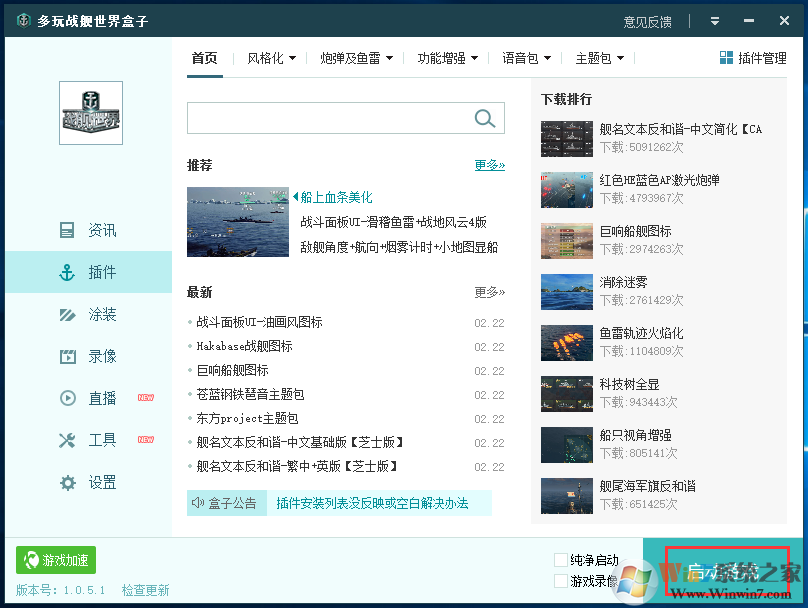The height and width of the screenshot is (608, 808).
Task: Click the 检查更新 update link
Action: [x=145, y=589]
